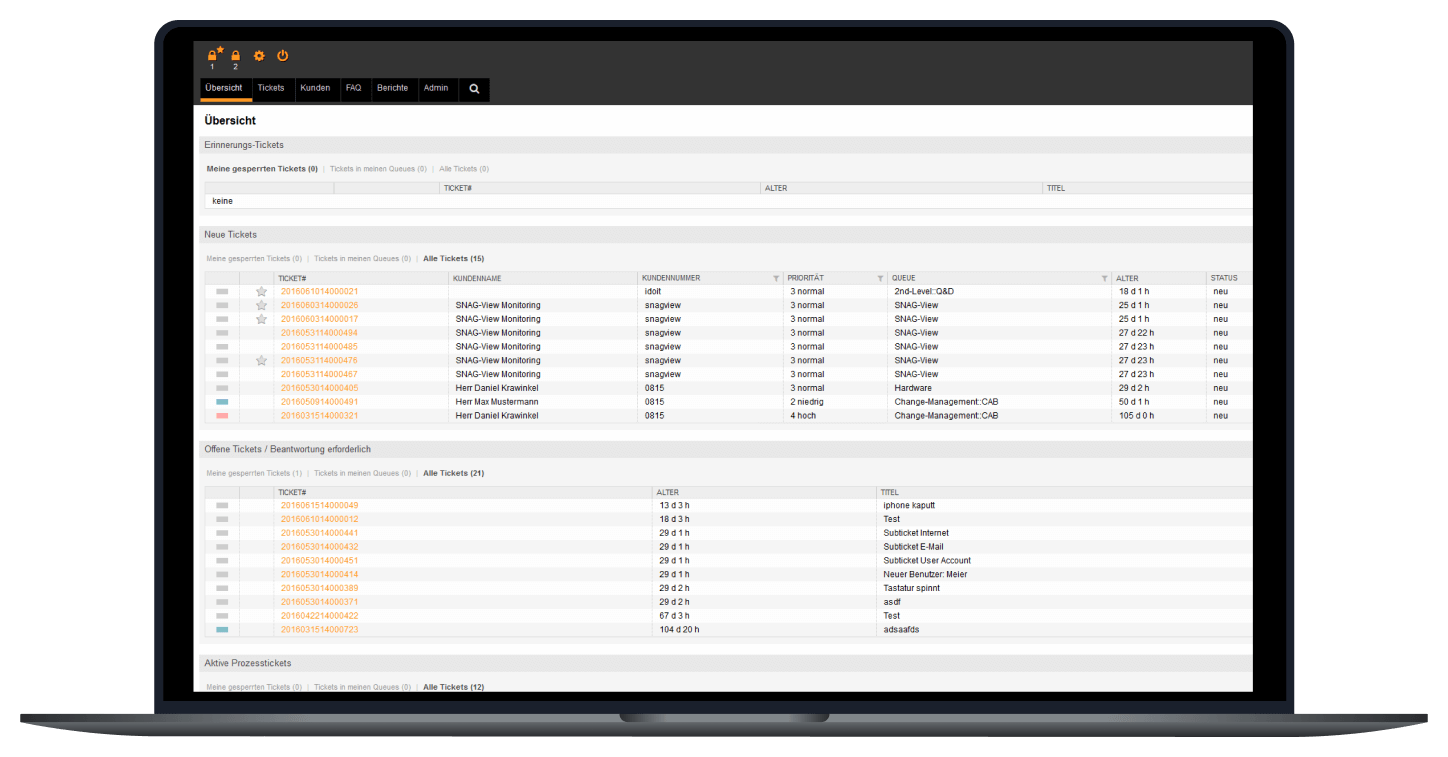The height and width of the screenshot is (757, 1448).
Task: Click priority flag of ticket 2016061514000049
Action: pyautogui.click(x=222, y=505)
